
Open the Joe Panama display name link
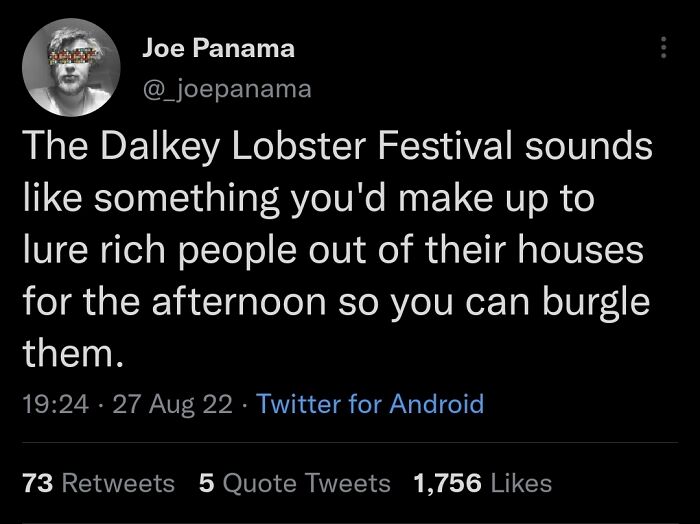218,47
